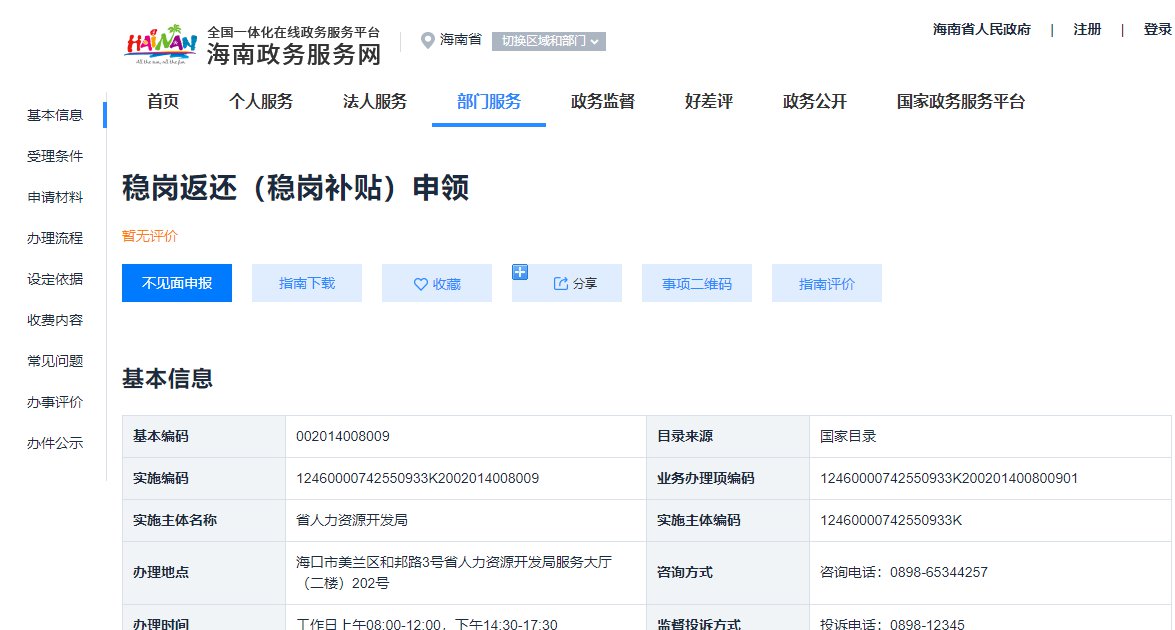Screen dimensions: 1175x630
Task: Click the 登录 link
Action: [x=1157, y=29]
